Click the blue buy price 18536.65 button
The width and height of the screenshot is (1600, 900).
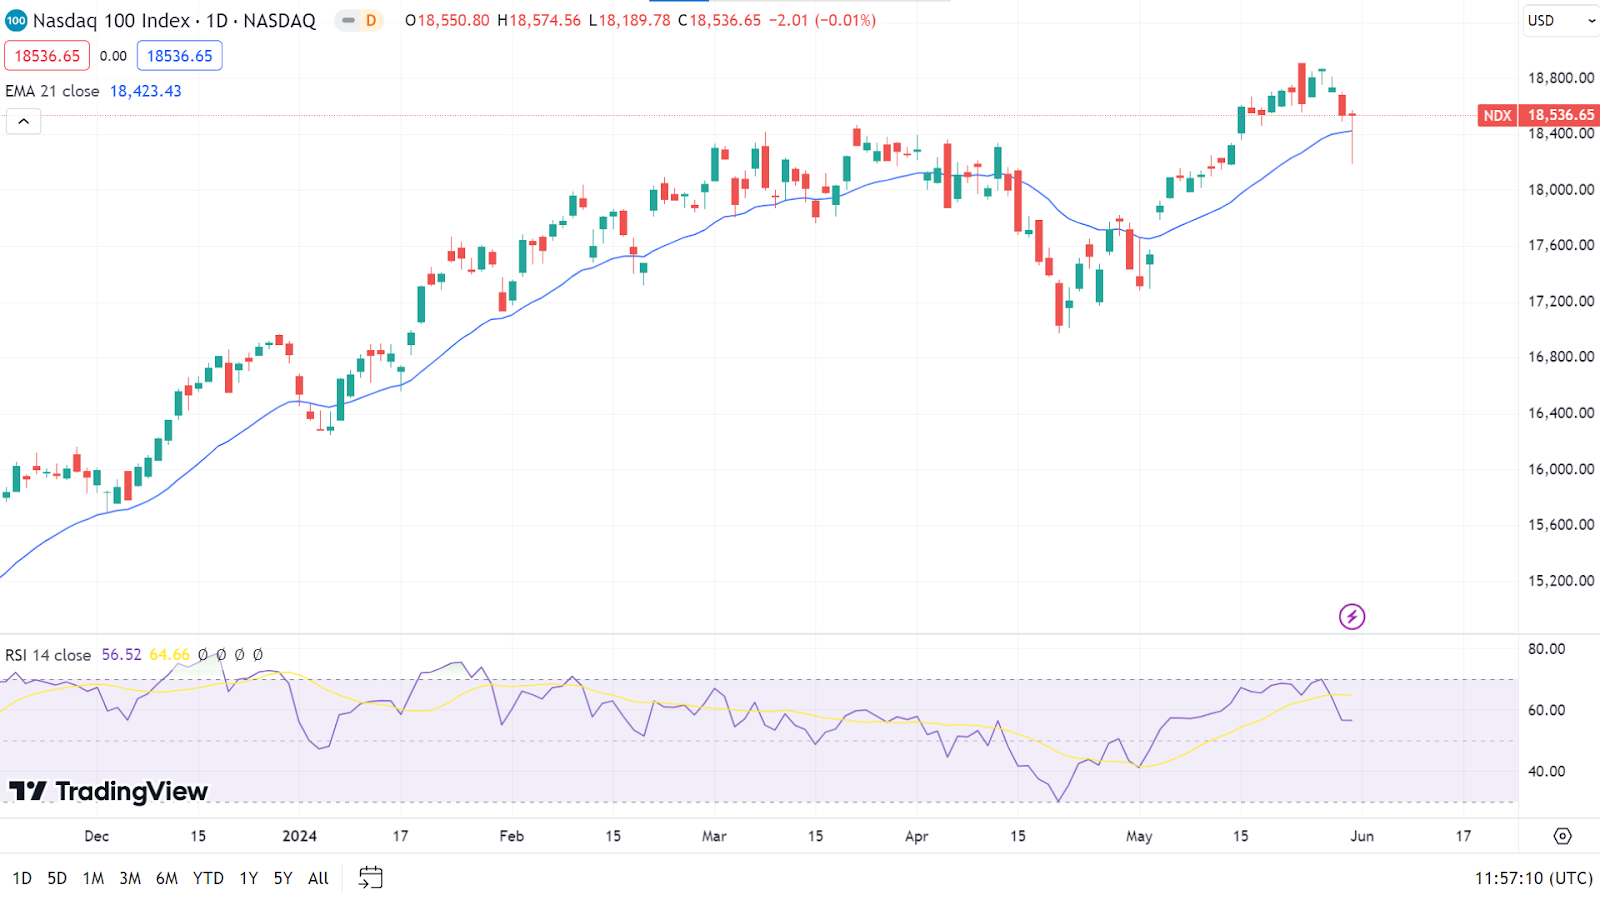[x=180, y=56]
